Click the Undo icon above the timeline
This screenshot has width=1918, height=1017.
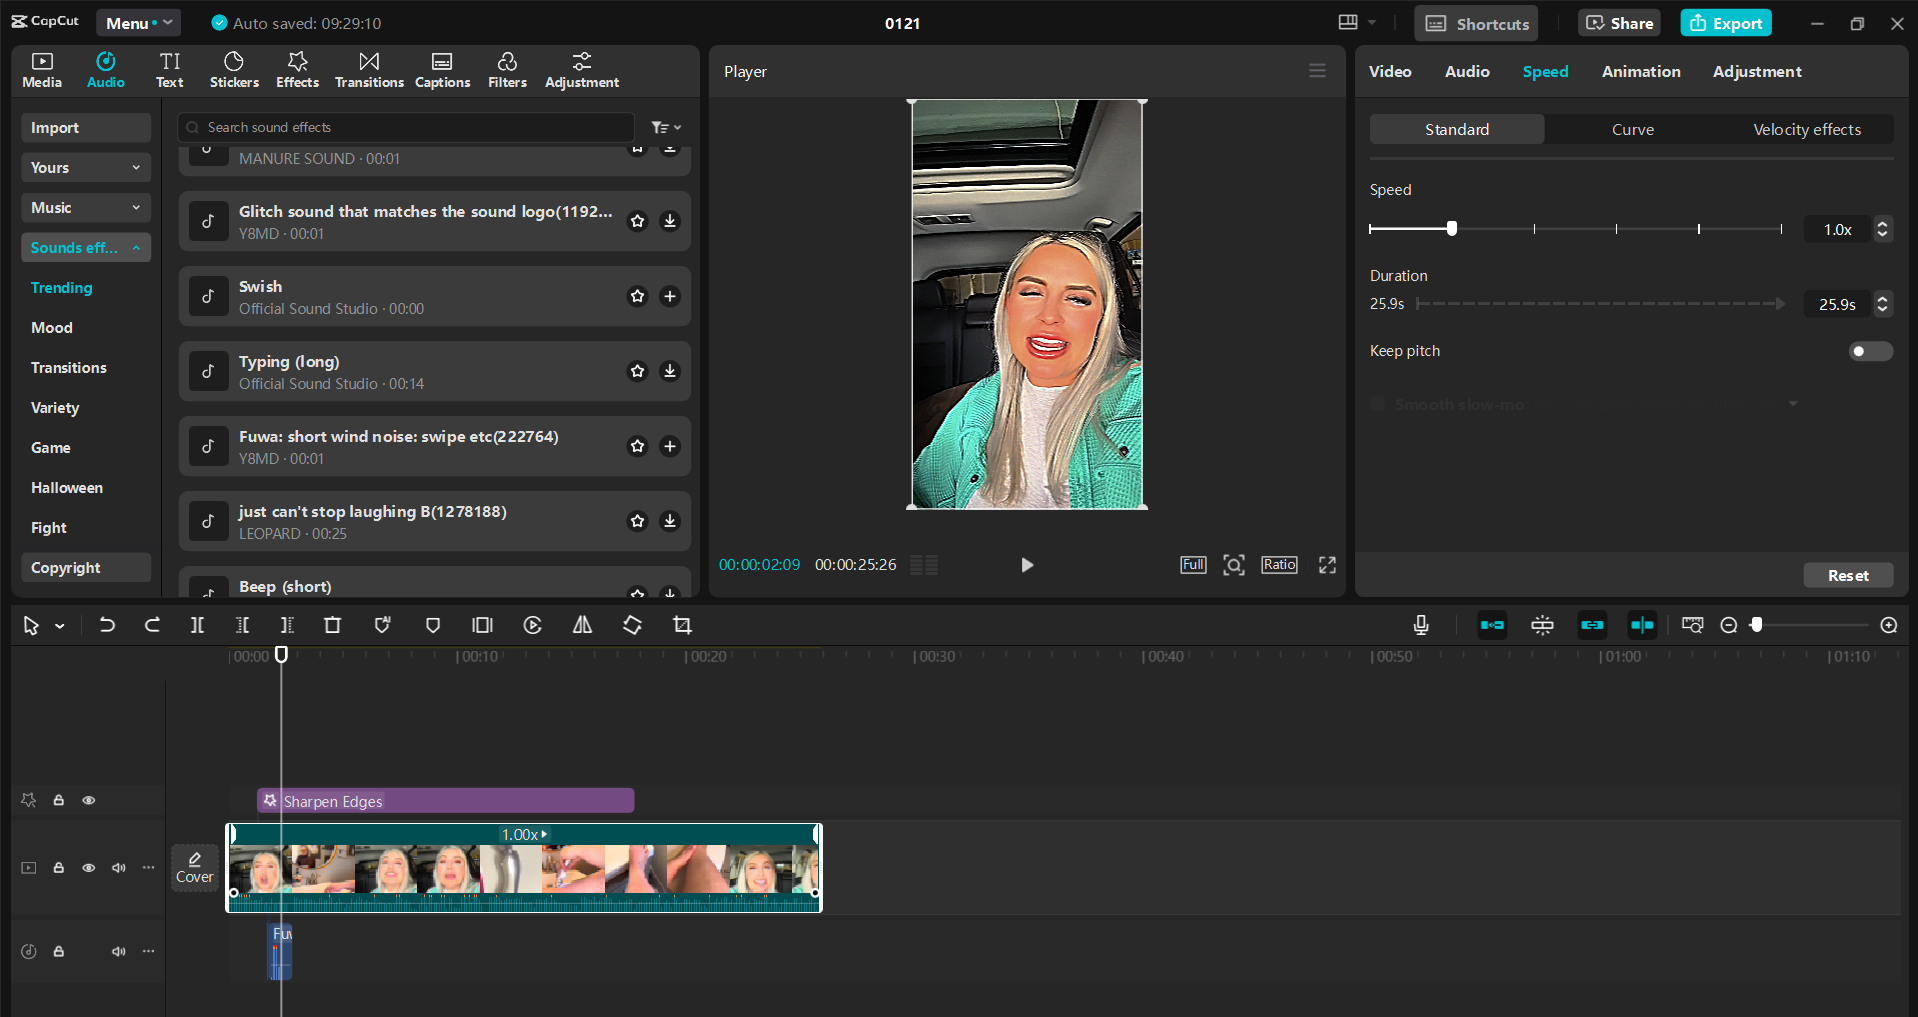pyautogui.click(x=107, y=625)
